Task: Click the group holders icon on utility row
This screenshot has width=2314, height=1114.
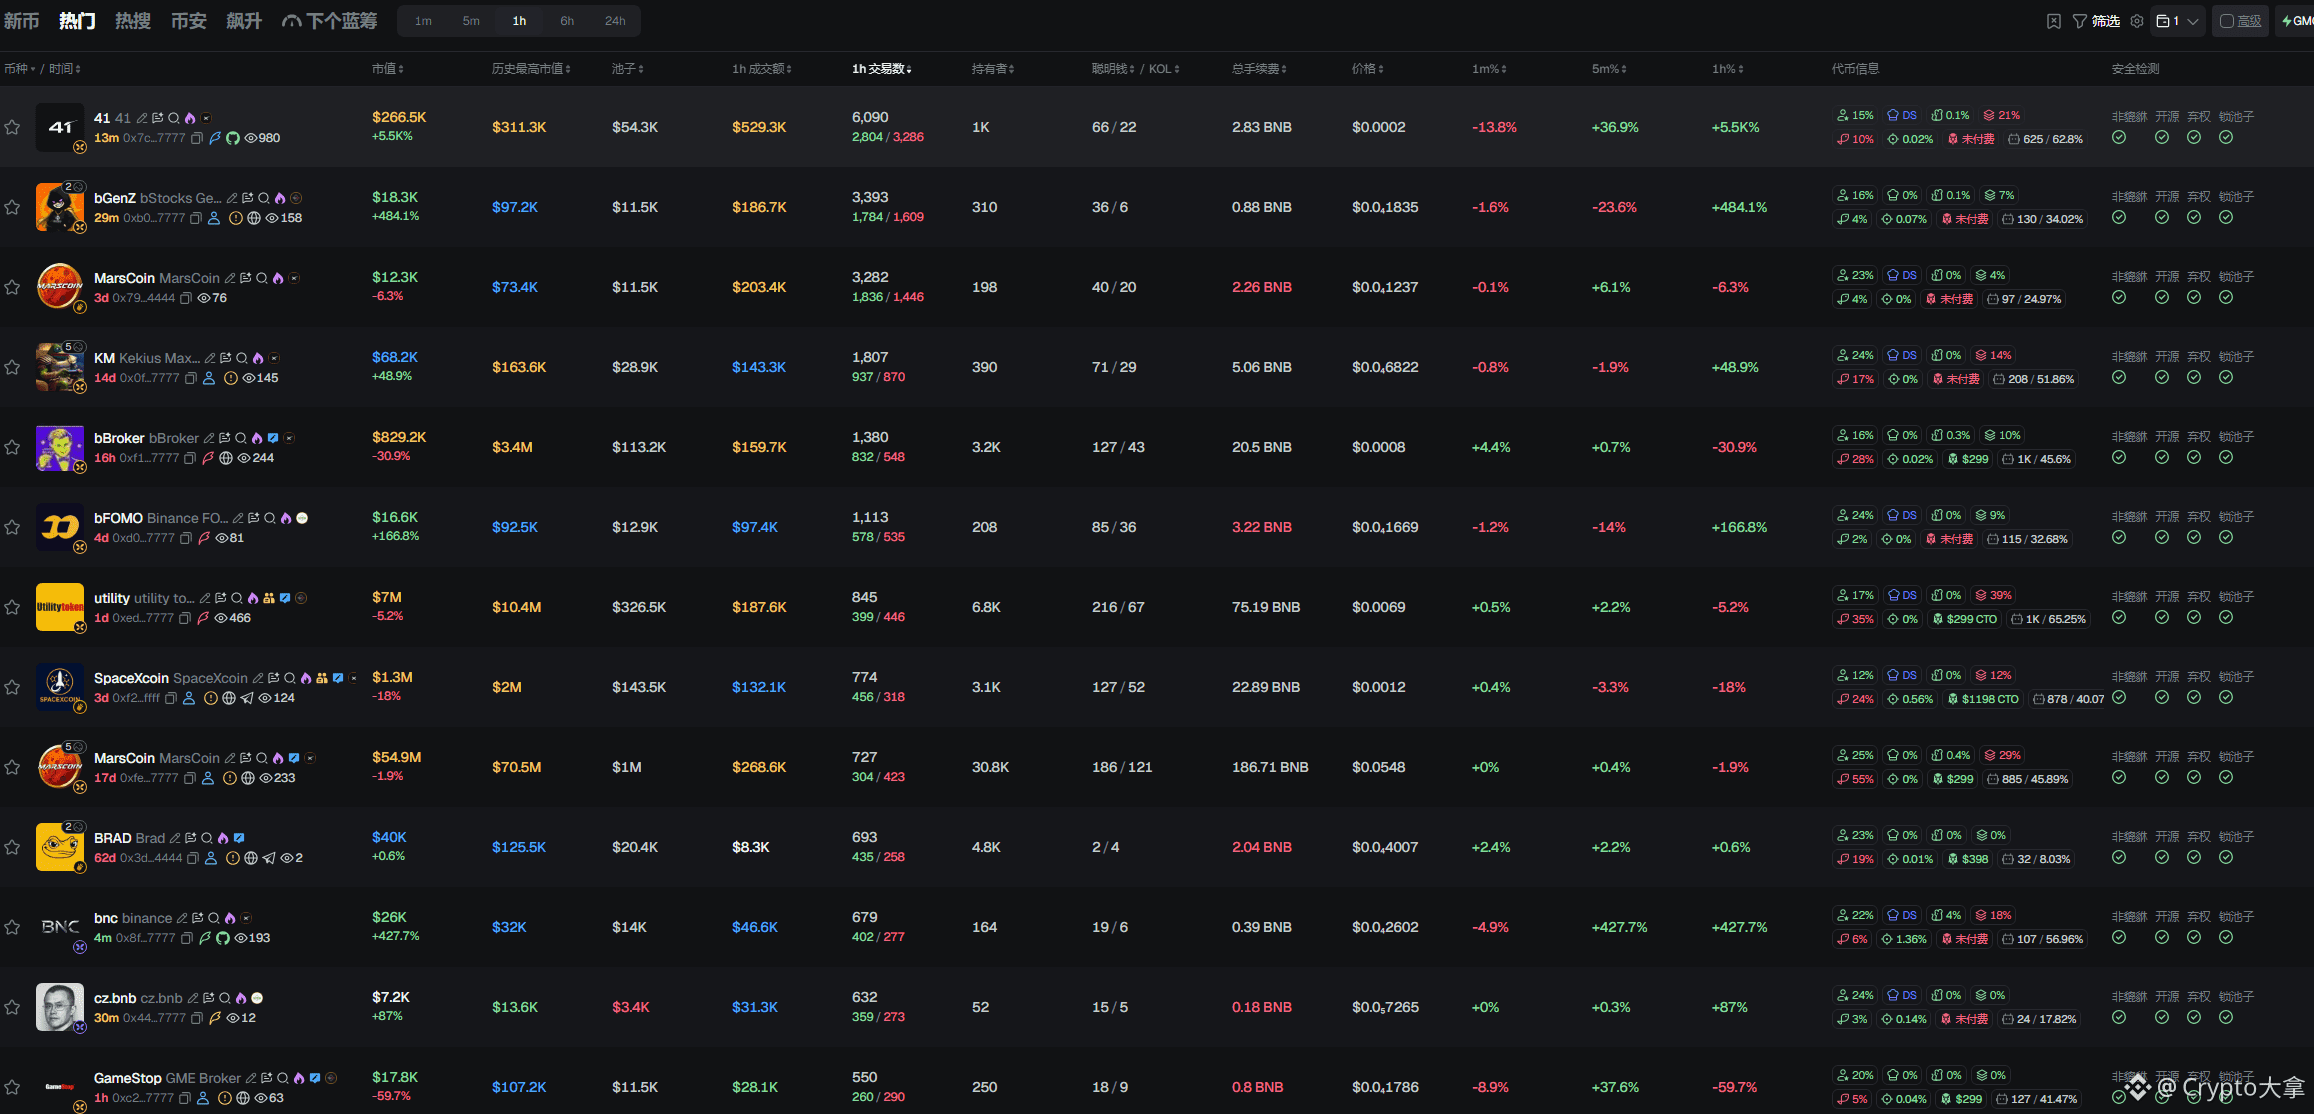Action: coord(269,598)
